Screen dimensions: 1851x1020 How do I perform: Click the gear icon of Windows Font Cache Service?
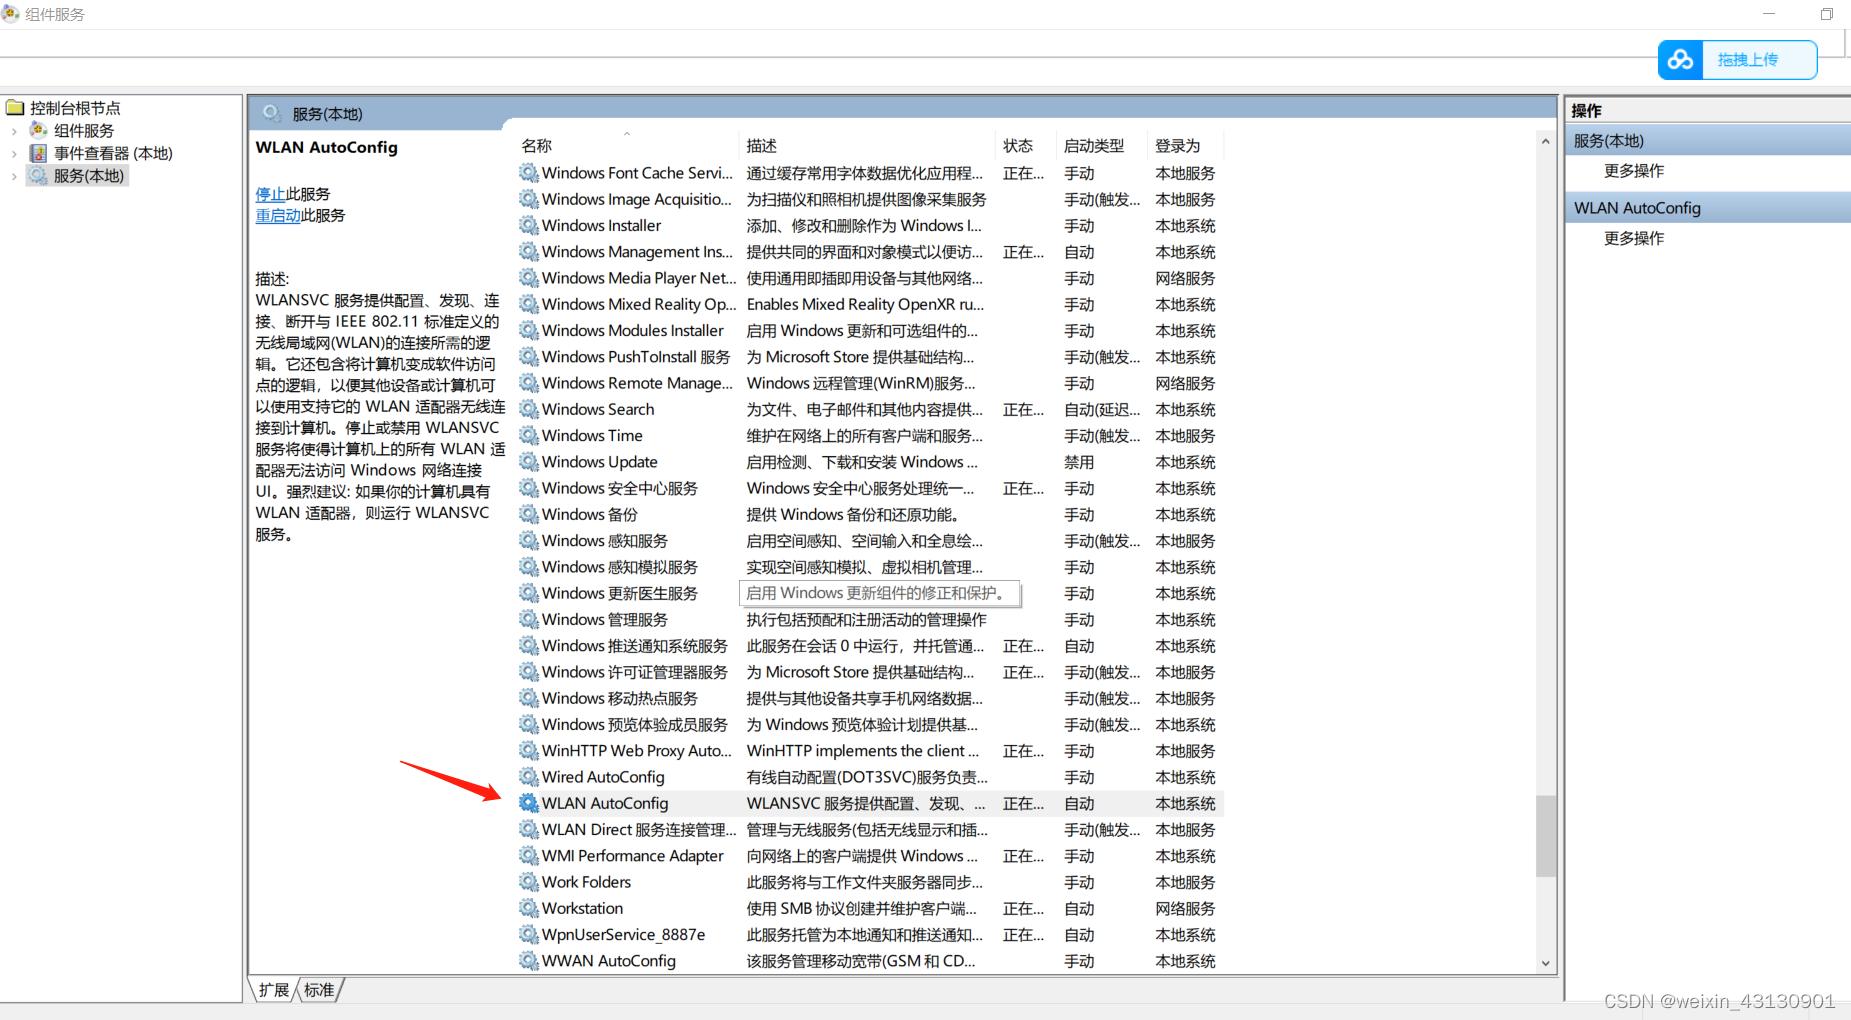click(x=528, y=173)
